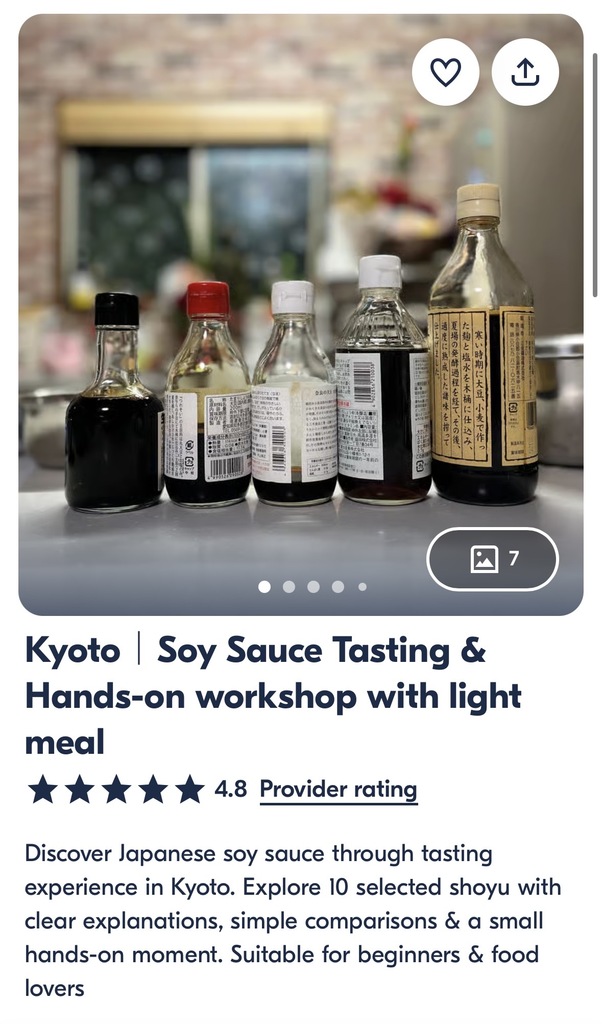Click the Kyoto location label in title
The height and width of the screenshot is (1024, 602).
(x=72, y=651)
